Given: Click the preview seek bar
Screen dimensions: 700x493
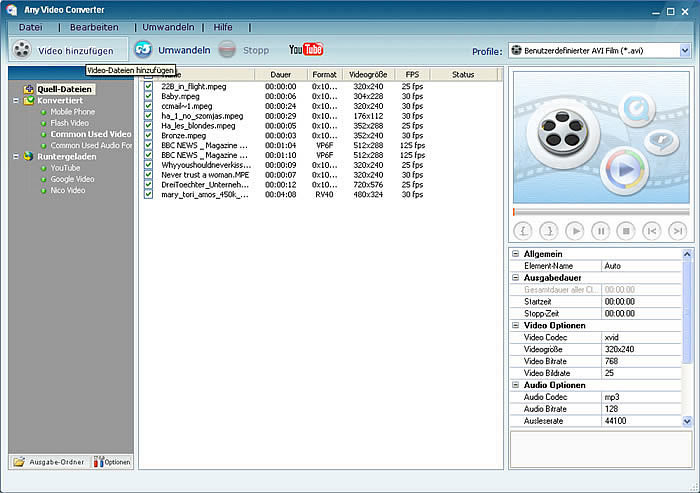Looking at the screenshot, I should pos(601,212).
